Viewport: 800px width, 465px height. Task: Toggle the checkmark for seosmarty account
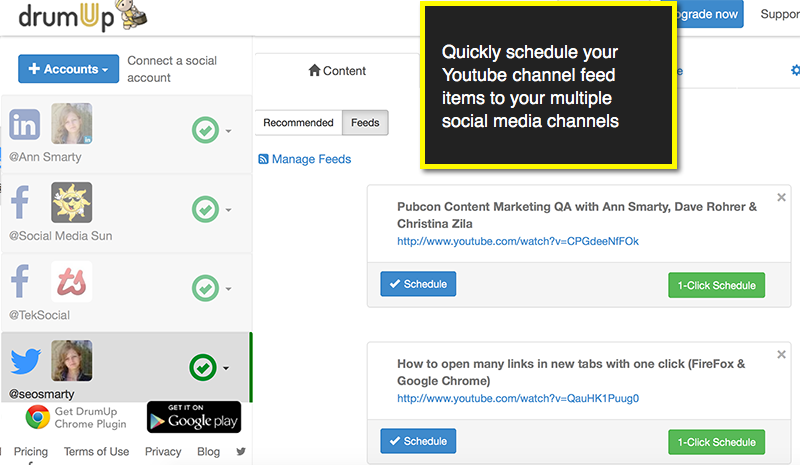coord(203,368)
